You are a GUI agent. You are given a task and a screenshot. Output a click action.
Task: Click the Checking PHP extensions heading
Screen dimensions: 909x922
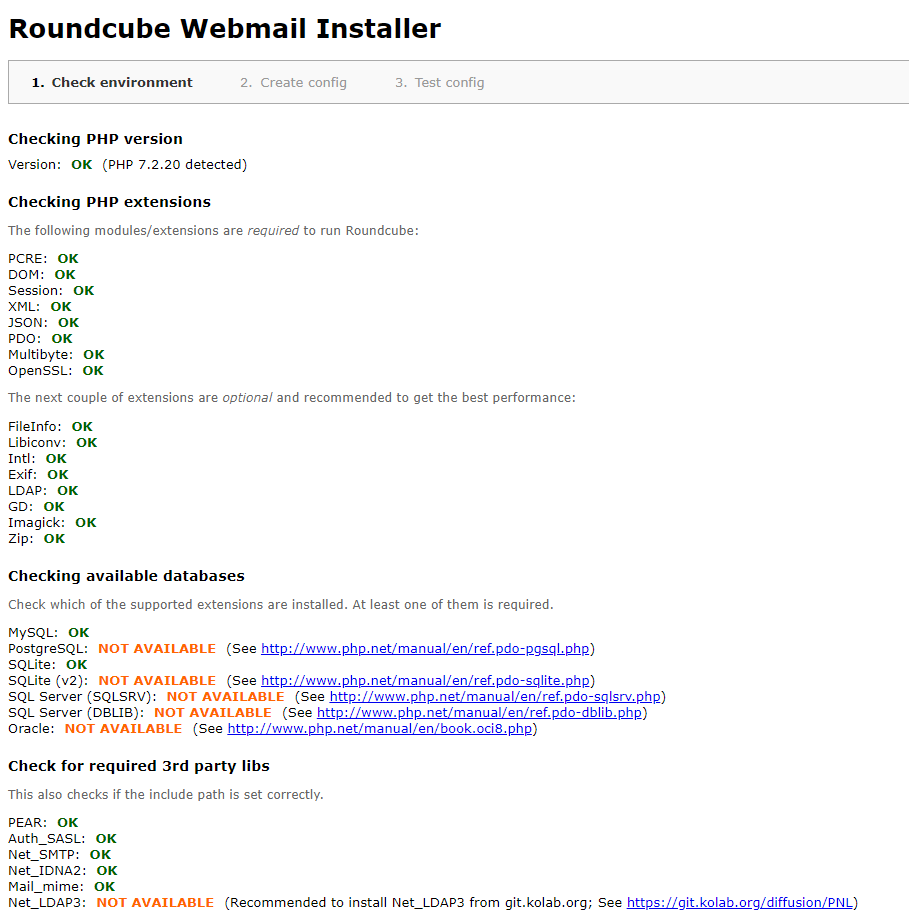[109, 202]
